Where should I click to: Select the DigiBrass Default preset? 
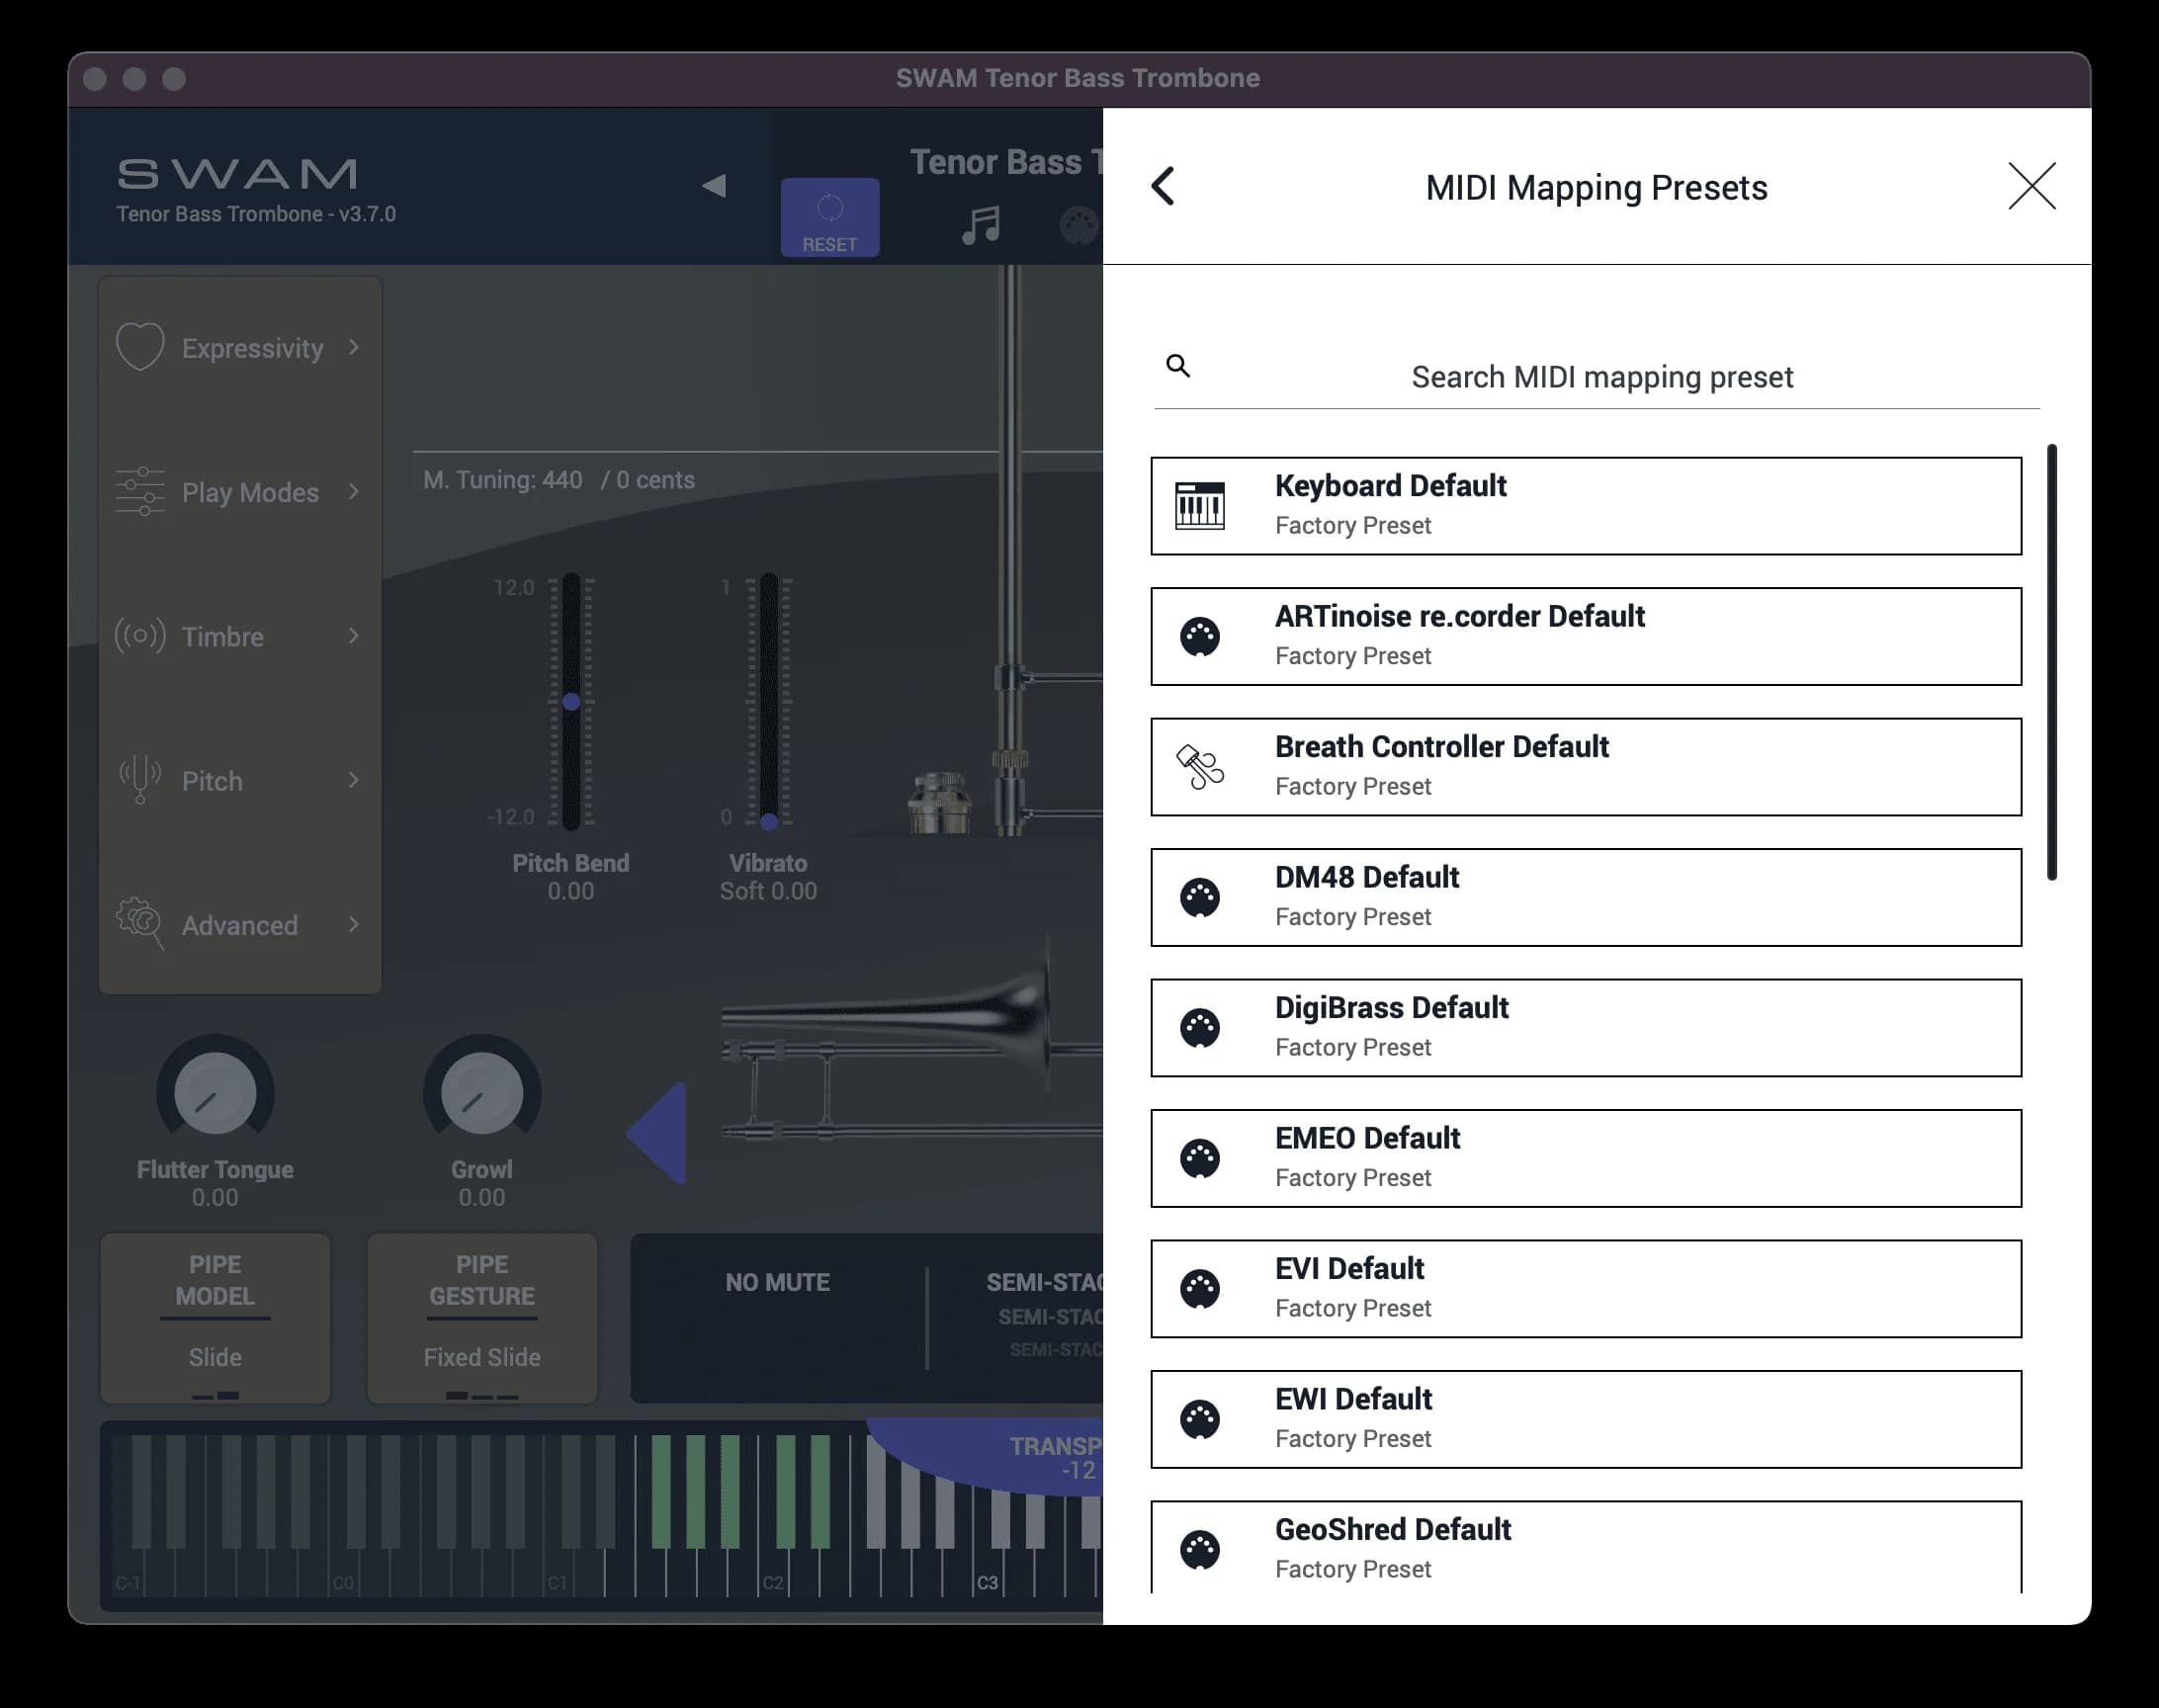[x=1585, y=1028]
